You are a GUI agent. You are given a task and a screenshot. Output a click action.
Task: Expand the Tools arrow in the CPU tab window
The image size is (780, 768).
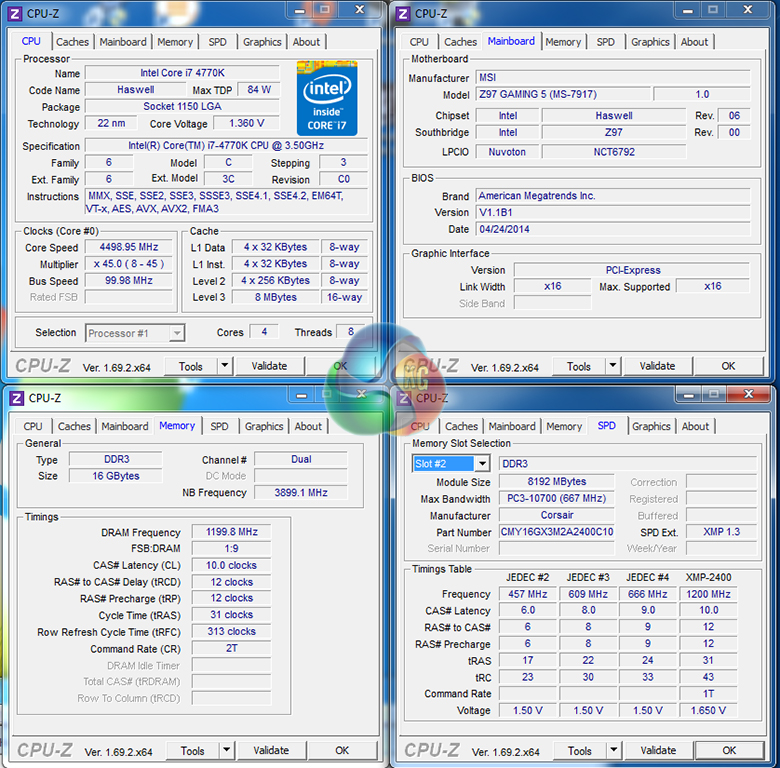[x=224, y=366]
